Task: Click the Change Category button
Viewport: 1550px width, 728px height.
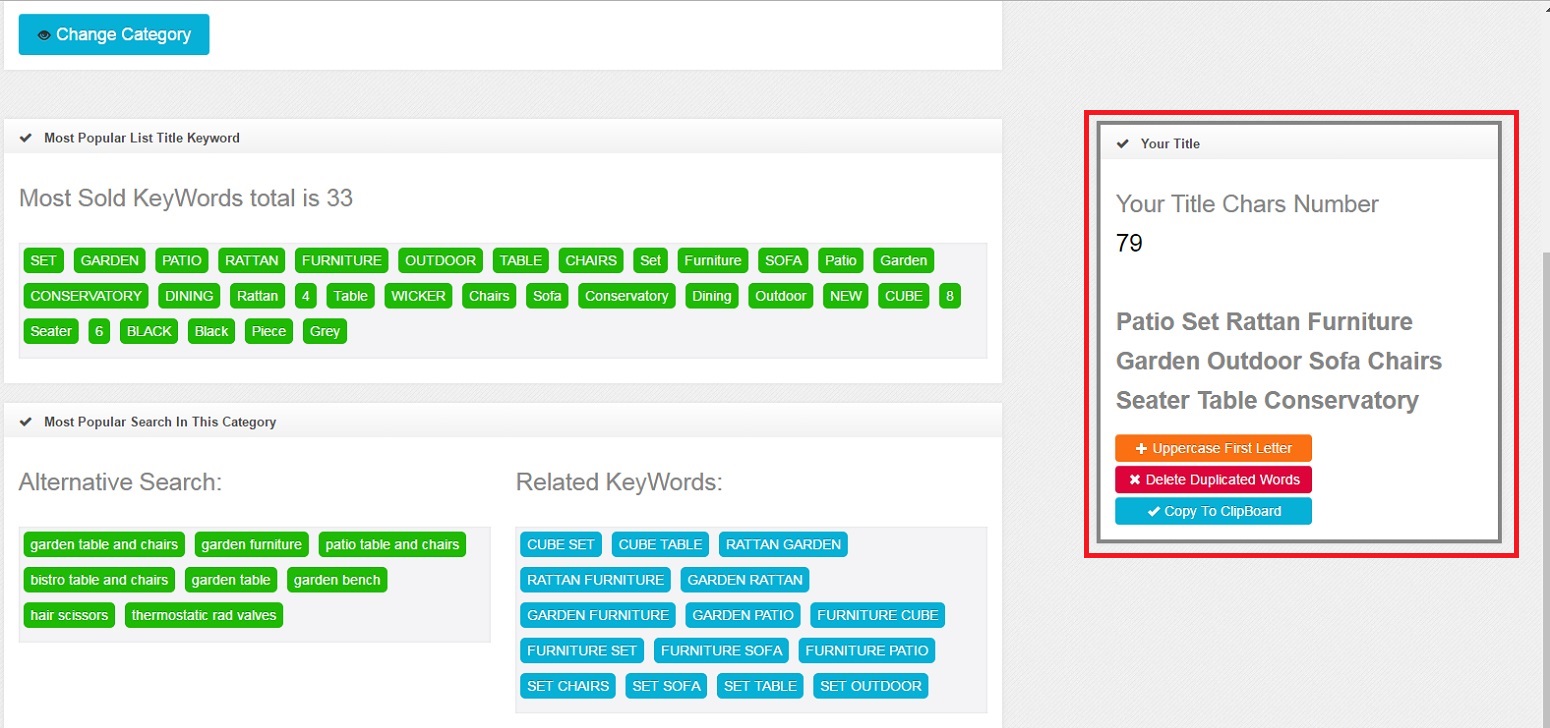Action: 113,35
